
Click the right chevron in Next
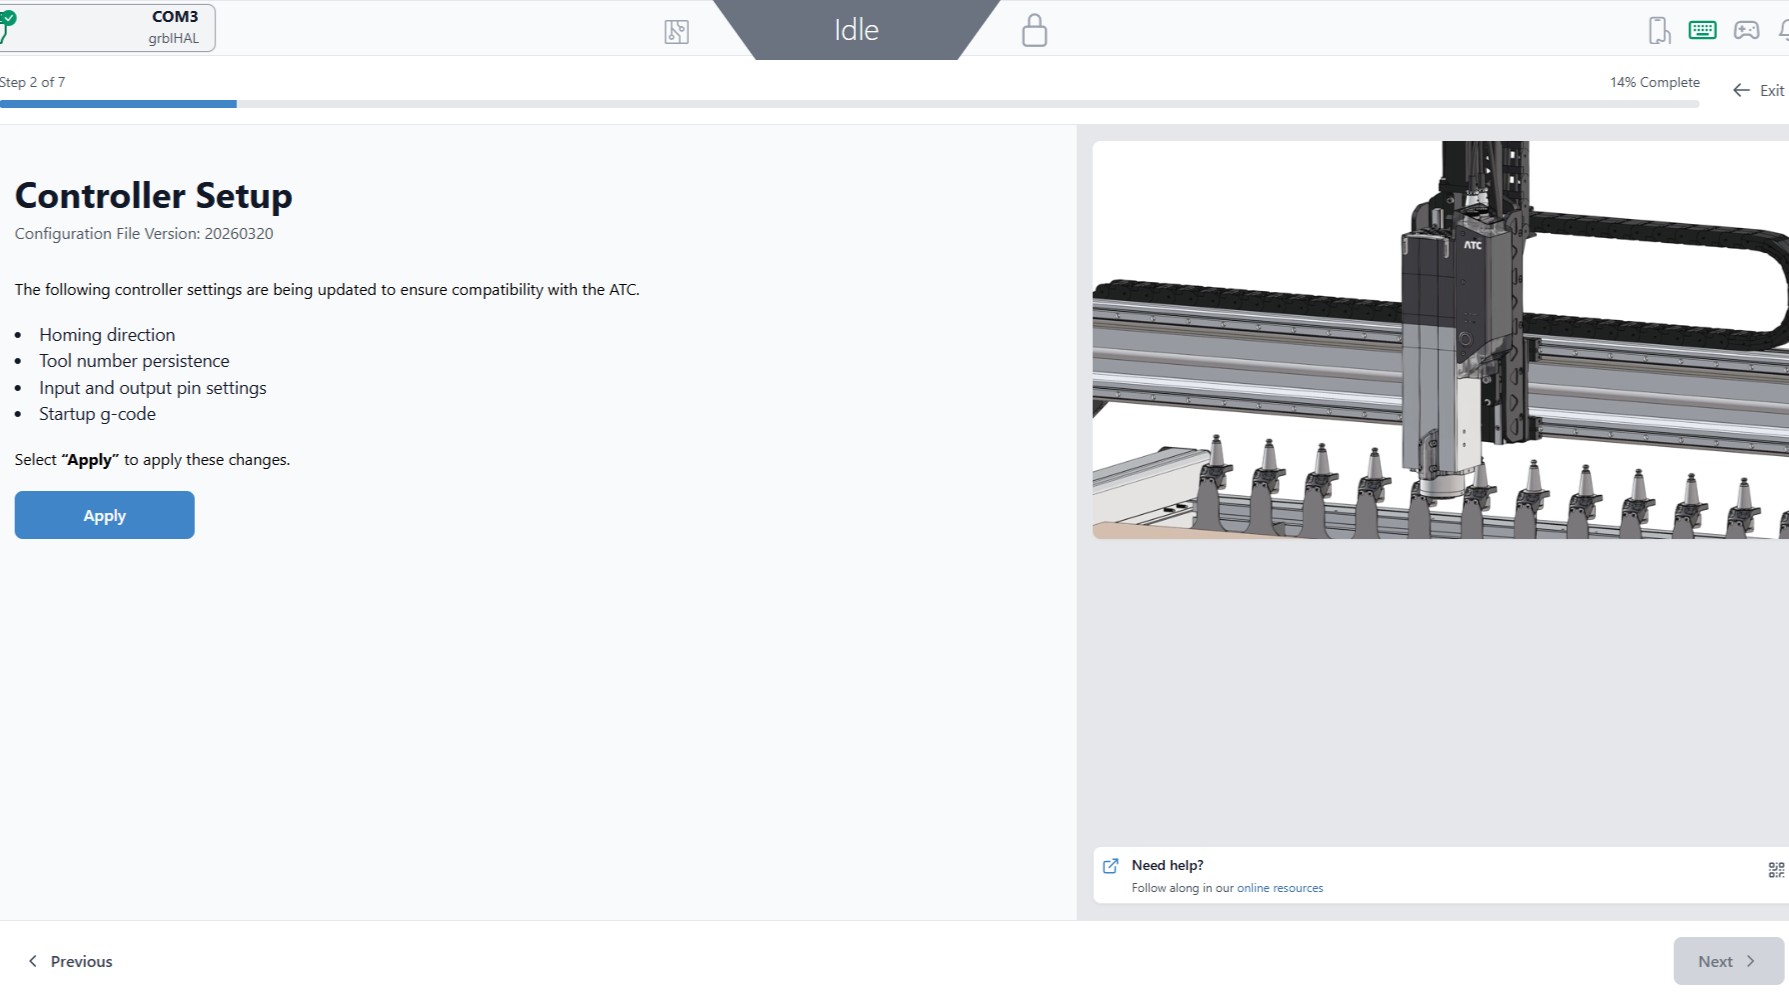1751,961
